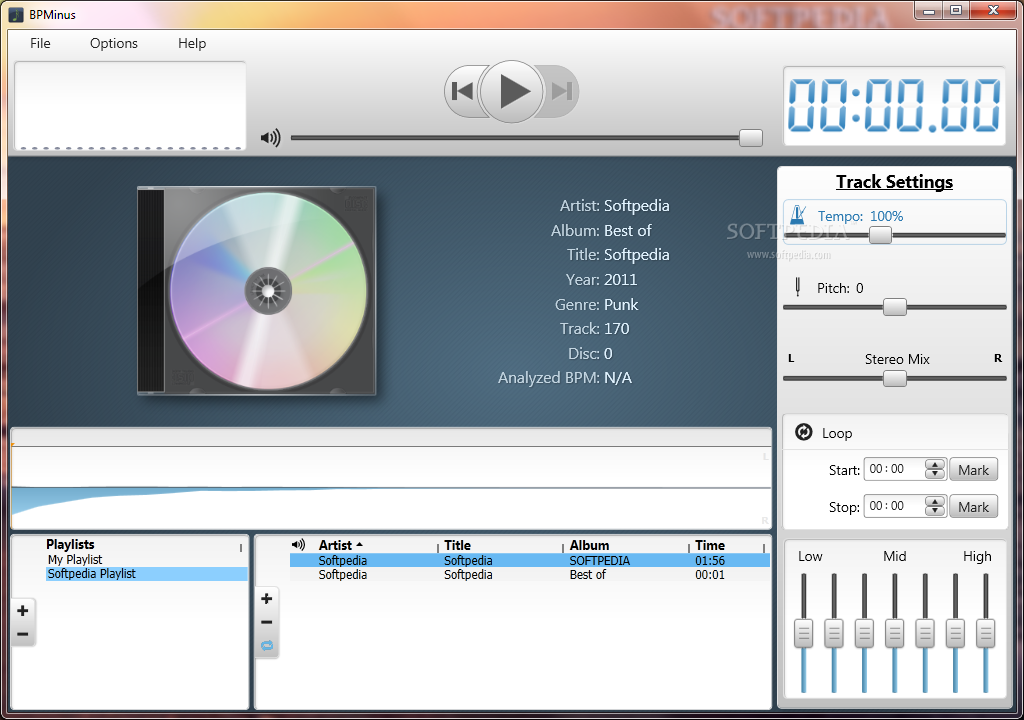The height and width of the screenshot is (720, 1024).
Task: Click the Loop Start time field
Action: (894, 469)
